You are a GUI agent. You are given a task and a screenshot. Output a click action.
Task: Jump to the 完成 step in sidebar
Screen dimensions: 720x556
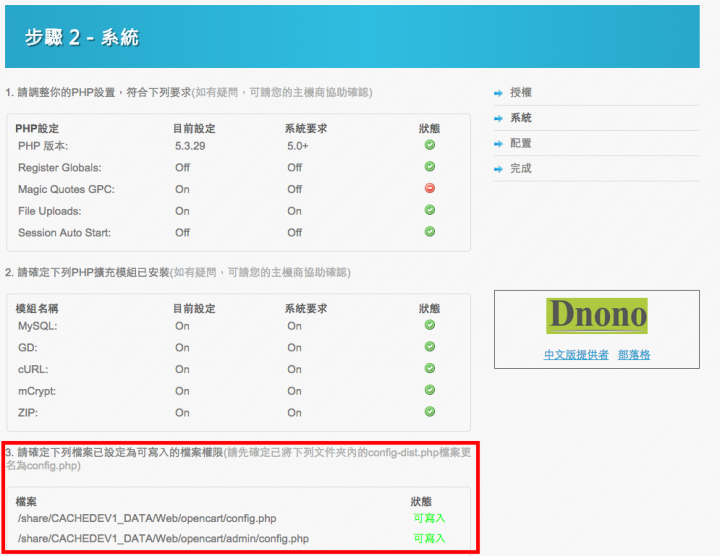521,168
